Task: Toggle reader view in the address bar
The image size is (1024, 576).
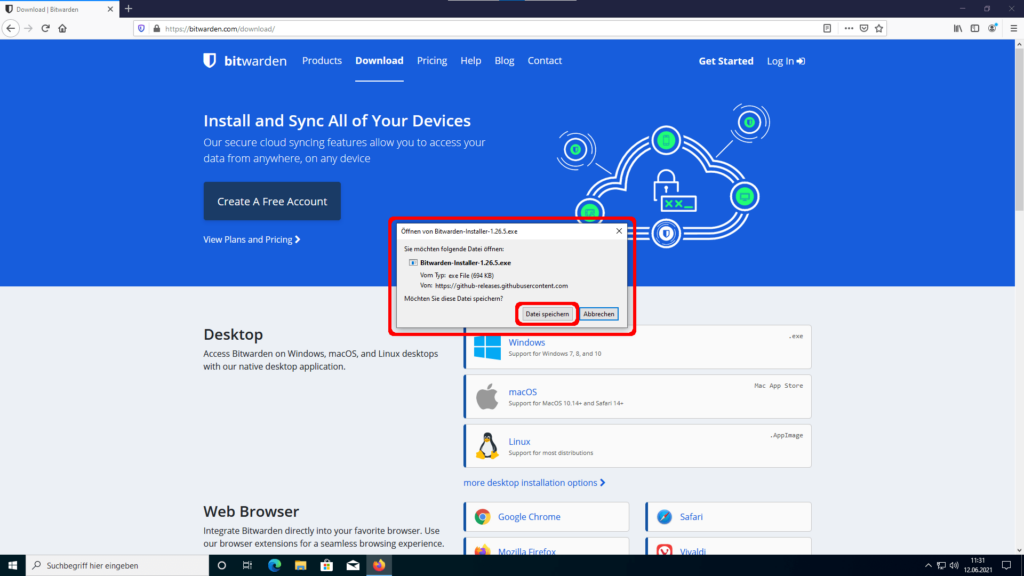Action: [x=827, y=28]
